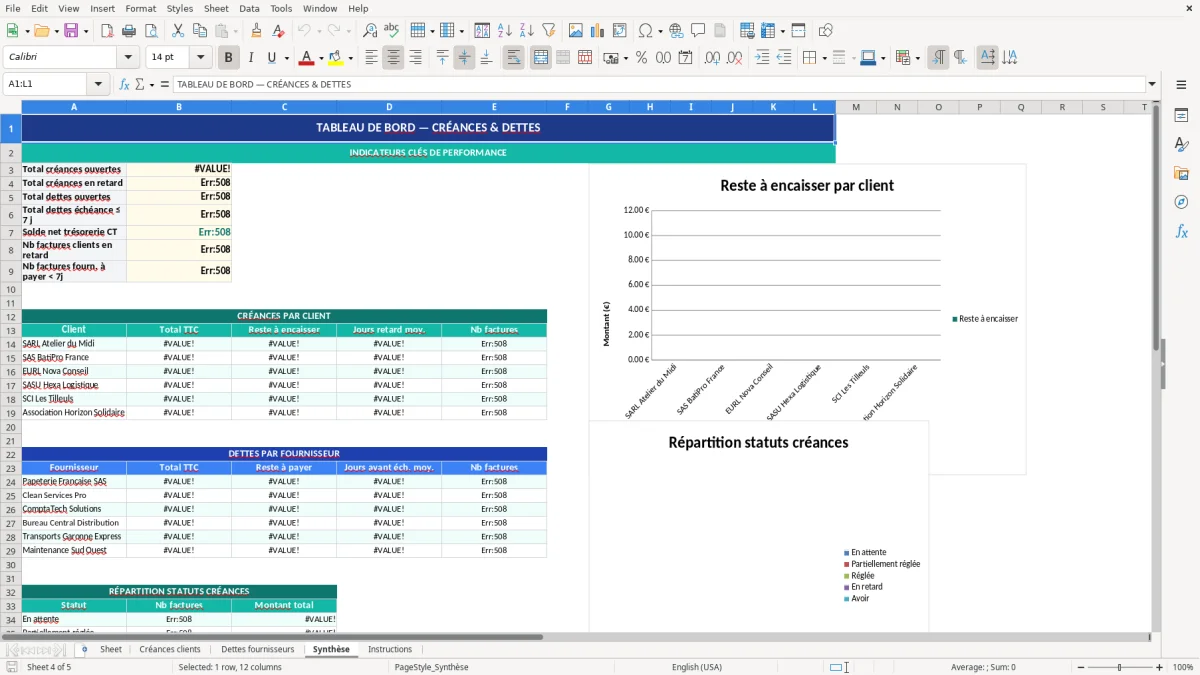This screenshot has width=1200, height=675.
Task: Open Font Size dropdown arrow
Action: tap(200, 58)
